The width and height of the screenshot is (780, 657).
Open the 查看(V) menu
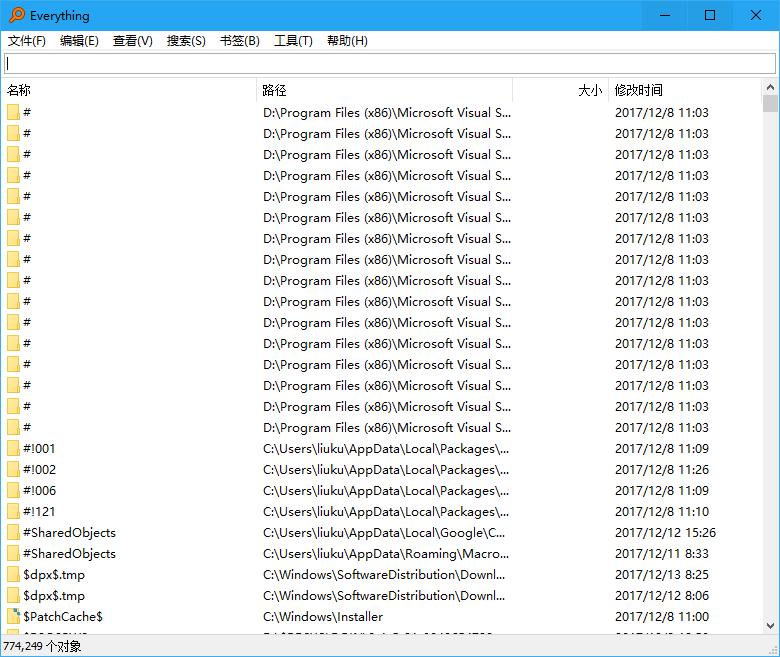point(133,41)
